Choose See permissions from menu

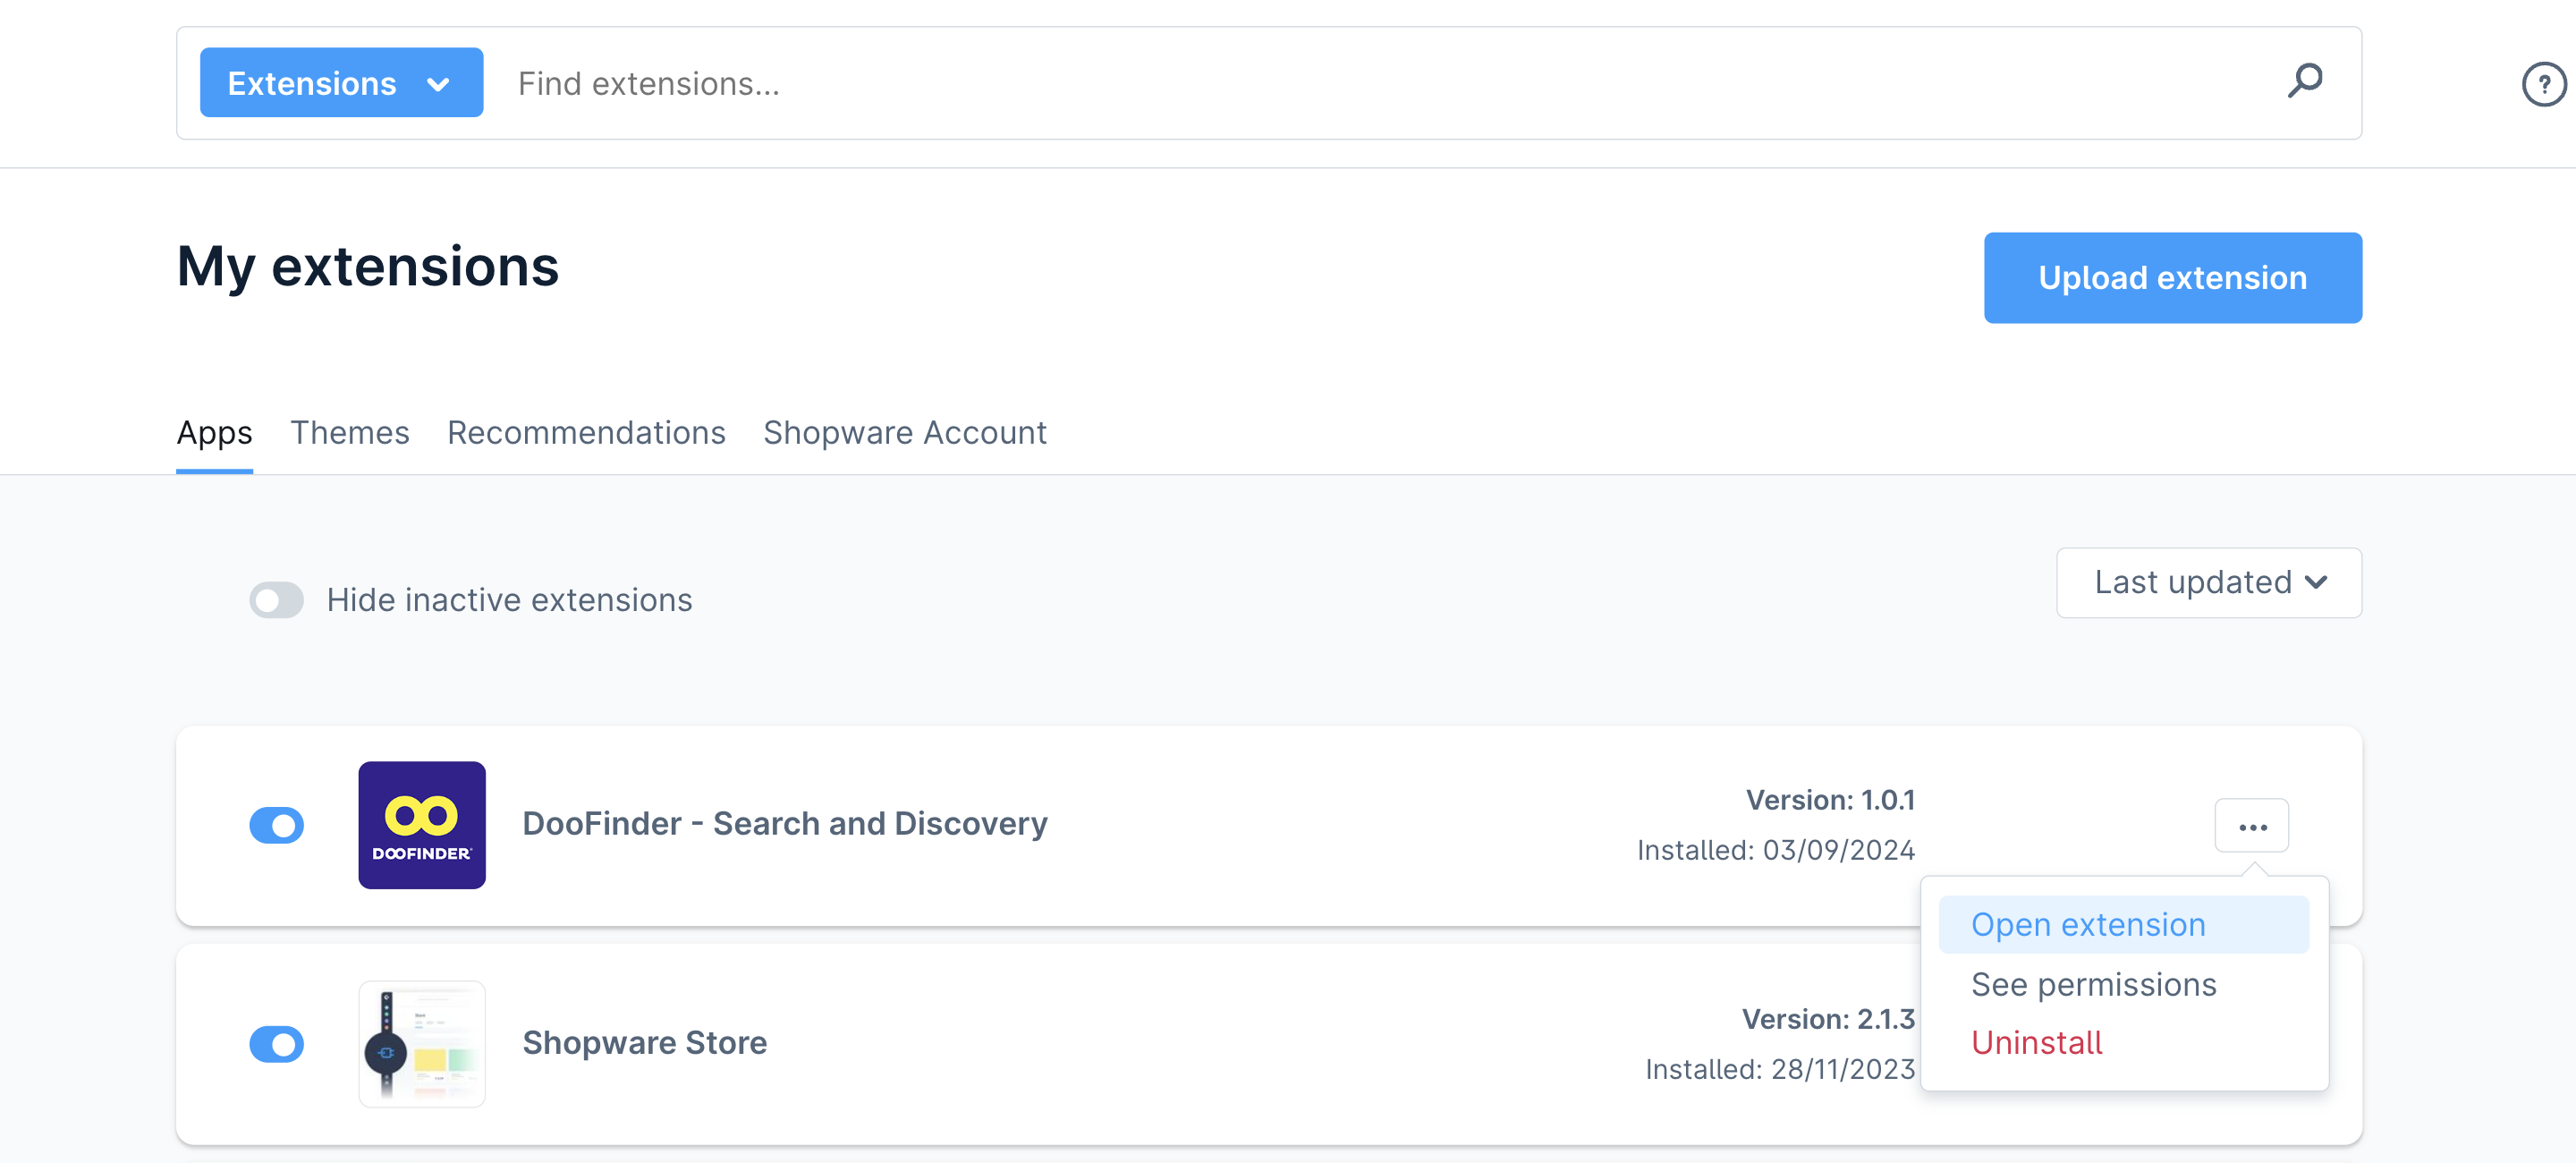(2094, 985)
